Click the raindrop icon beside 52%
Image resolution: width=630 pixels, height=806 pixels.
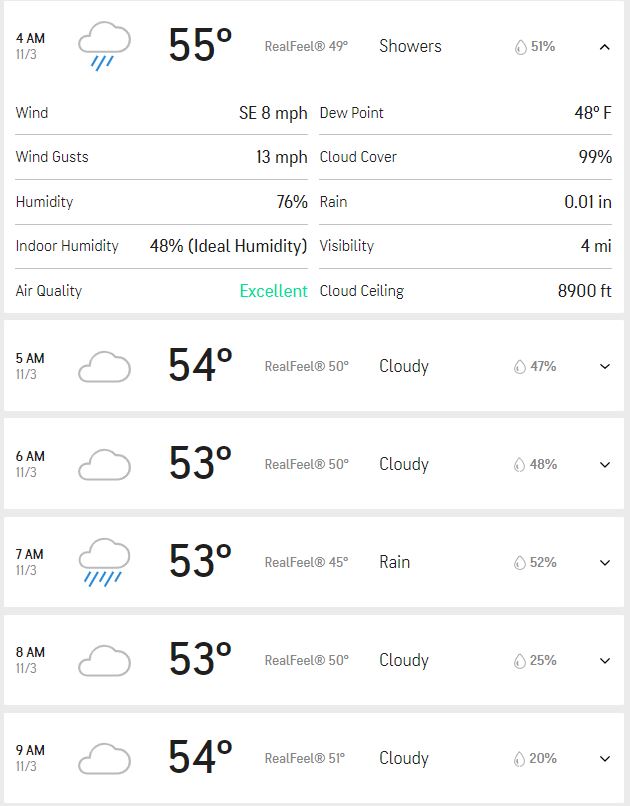[x=520, y=562]
